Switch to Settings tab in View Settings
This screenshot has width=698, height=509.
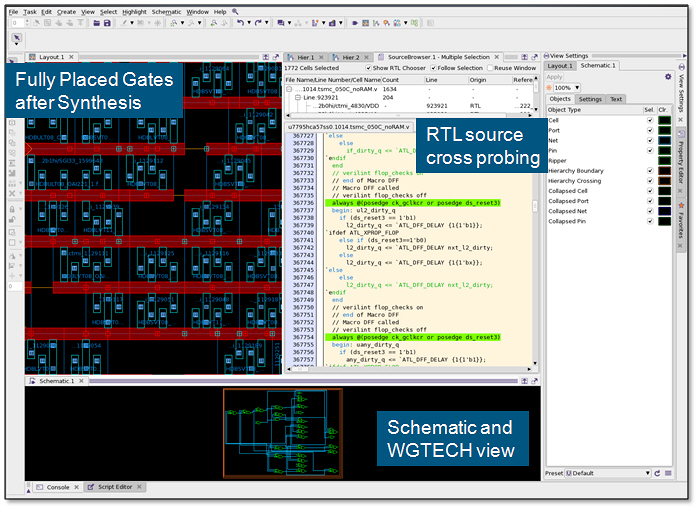click(x=590, y=99)
